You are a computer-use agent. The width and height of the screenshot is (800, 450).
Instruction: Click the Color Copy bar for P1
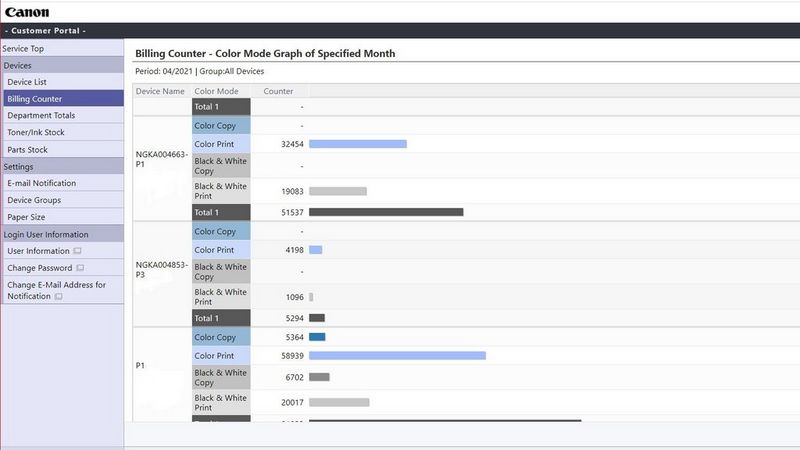[x=317, y=337]
